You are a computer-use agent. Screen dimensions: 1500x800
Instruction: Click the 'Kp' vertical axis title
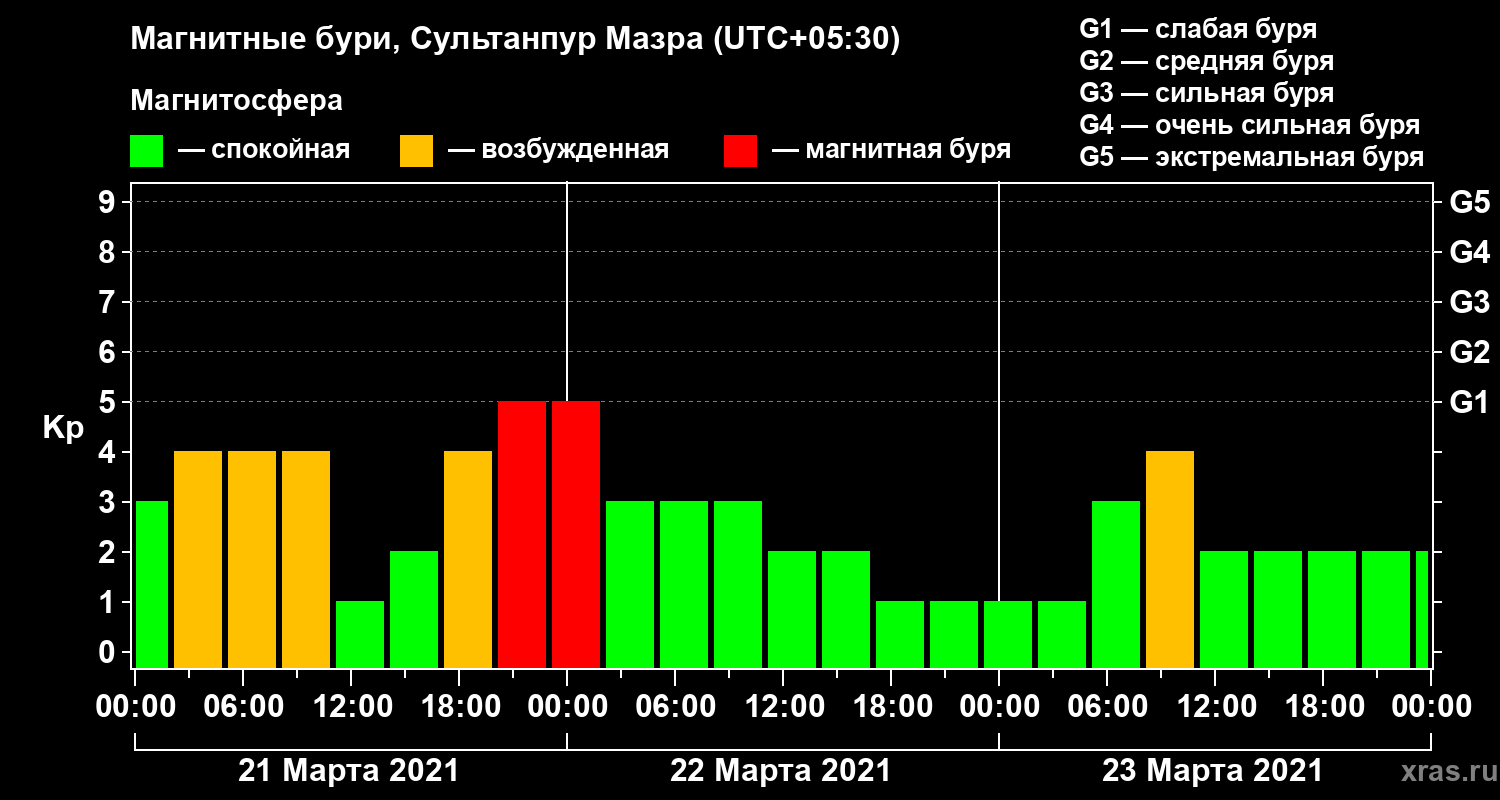(63, 427)
